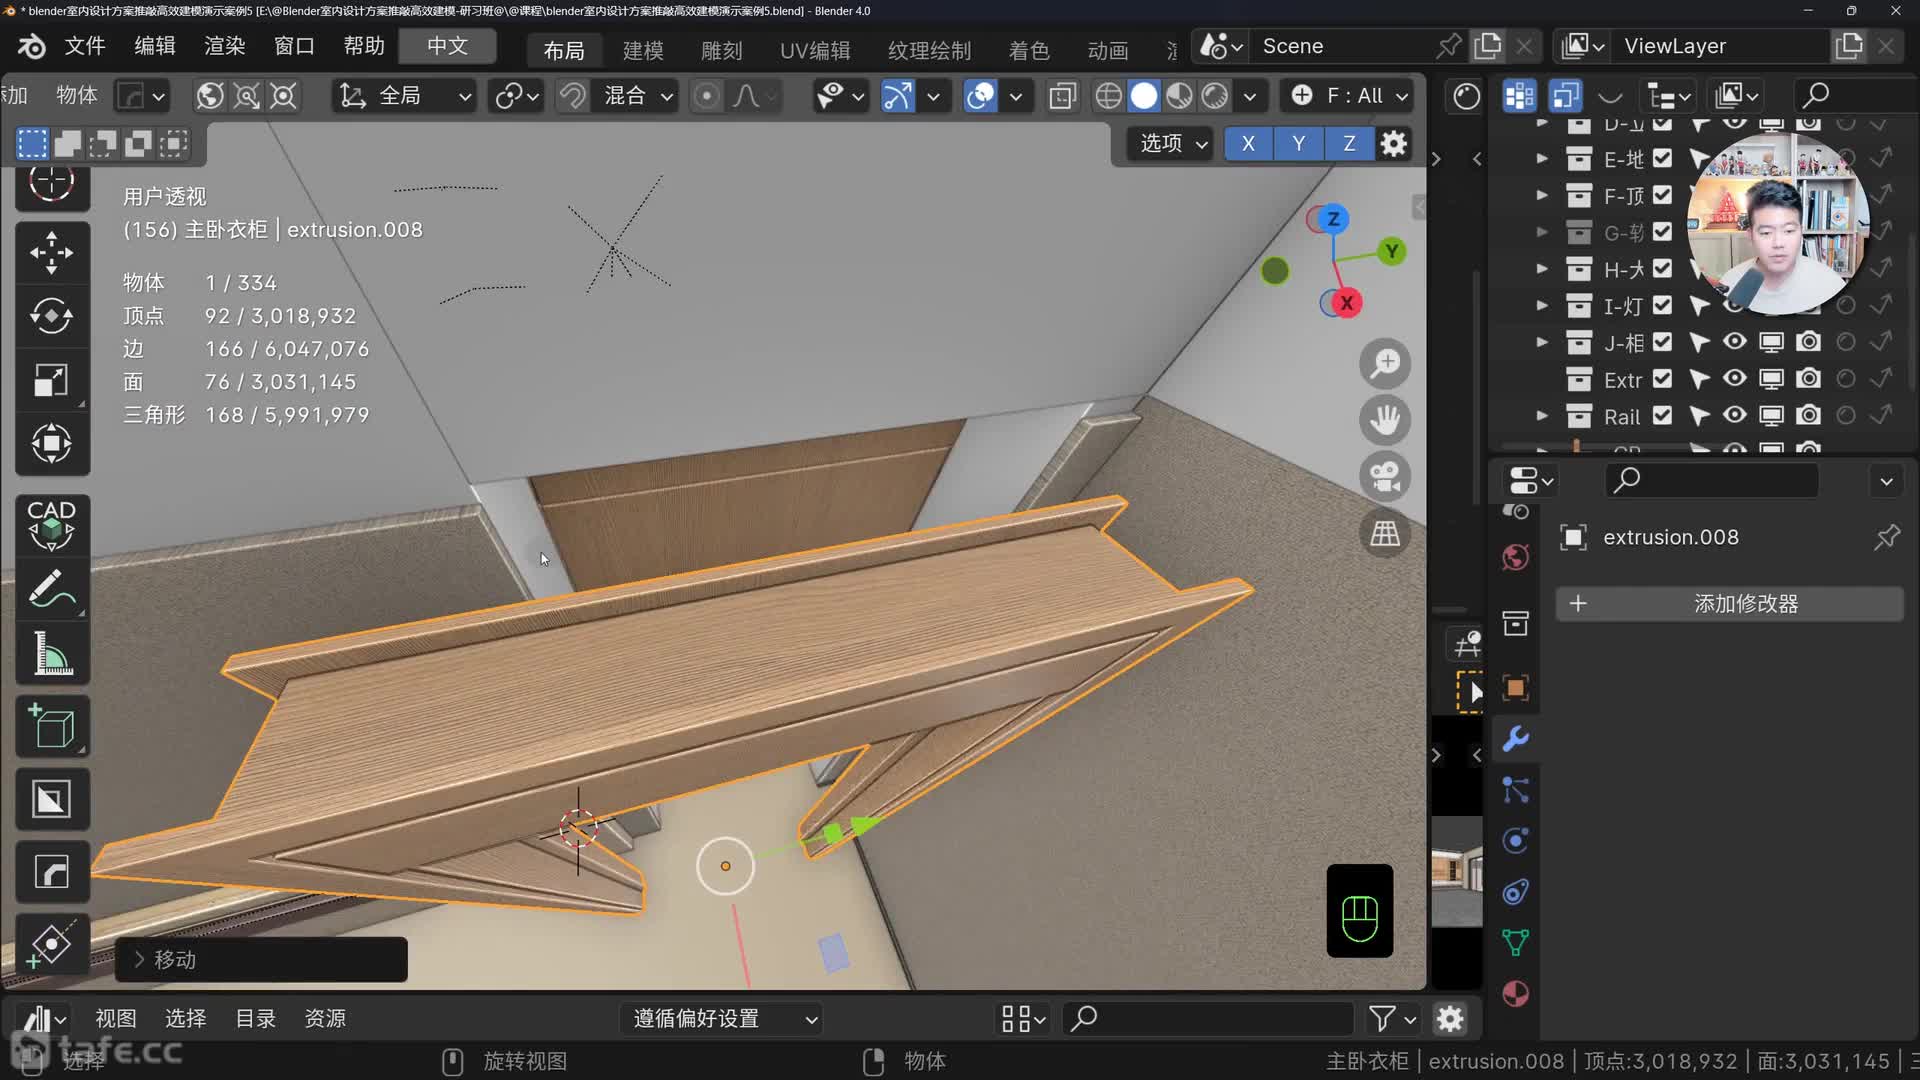Switch to the 建模 workspace tab
1920x1080 pixels.
(643, 50)
